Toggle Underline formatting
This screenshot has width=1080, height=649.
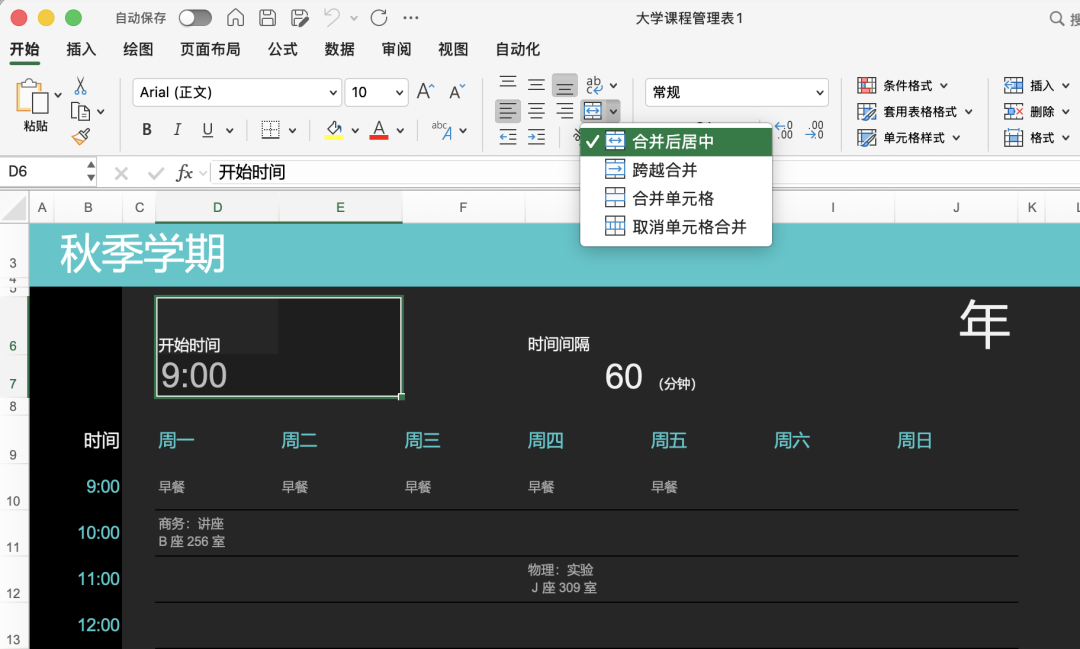coord(207,130)
